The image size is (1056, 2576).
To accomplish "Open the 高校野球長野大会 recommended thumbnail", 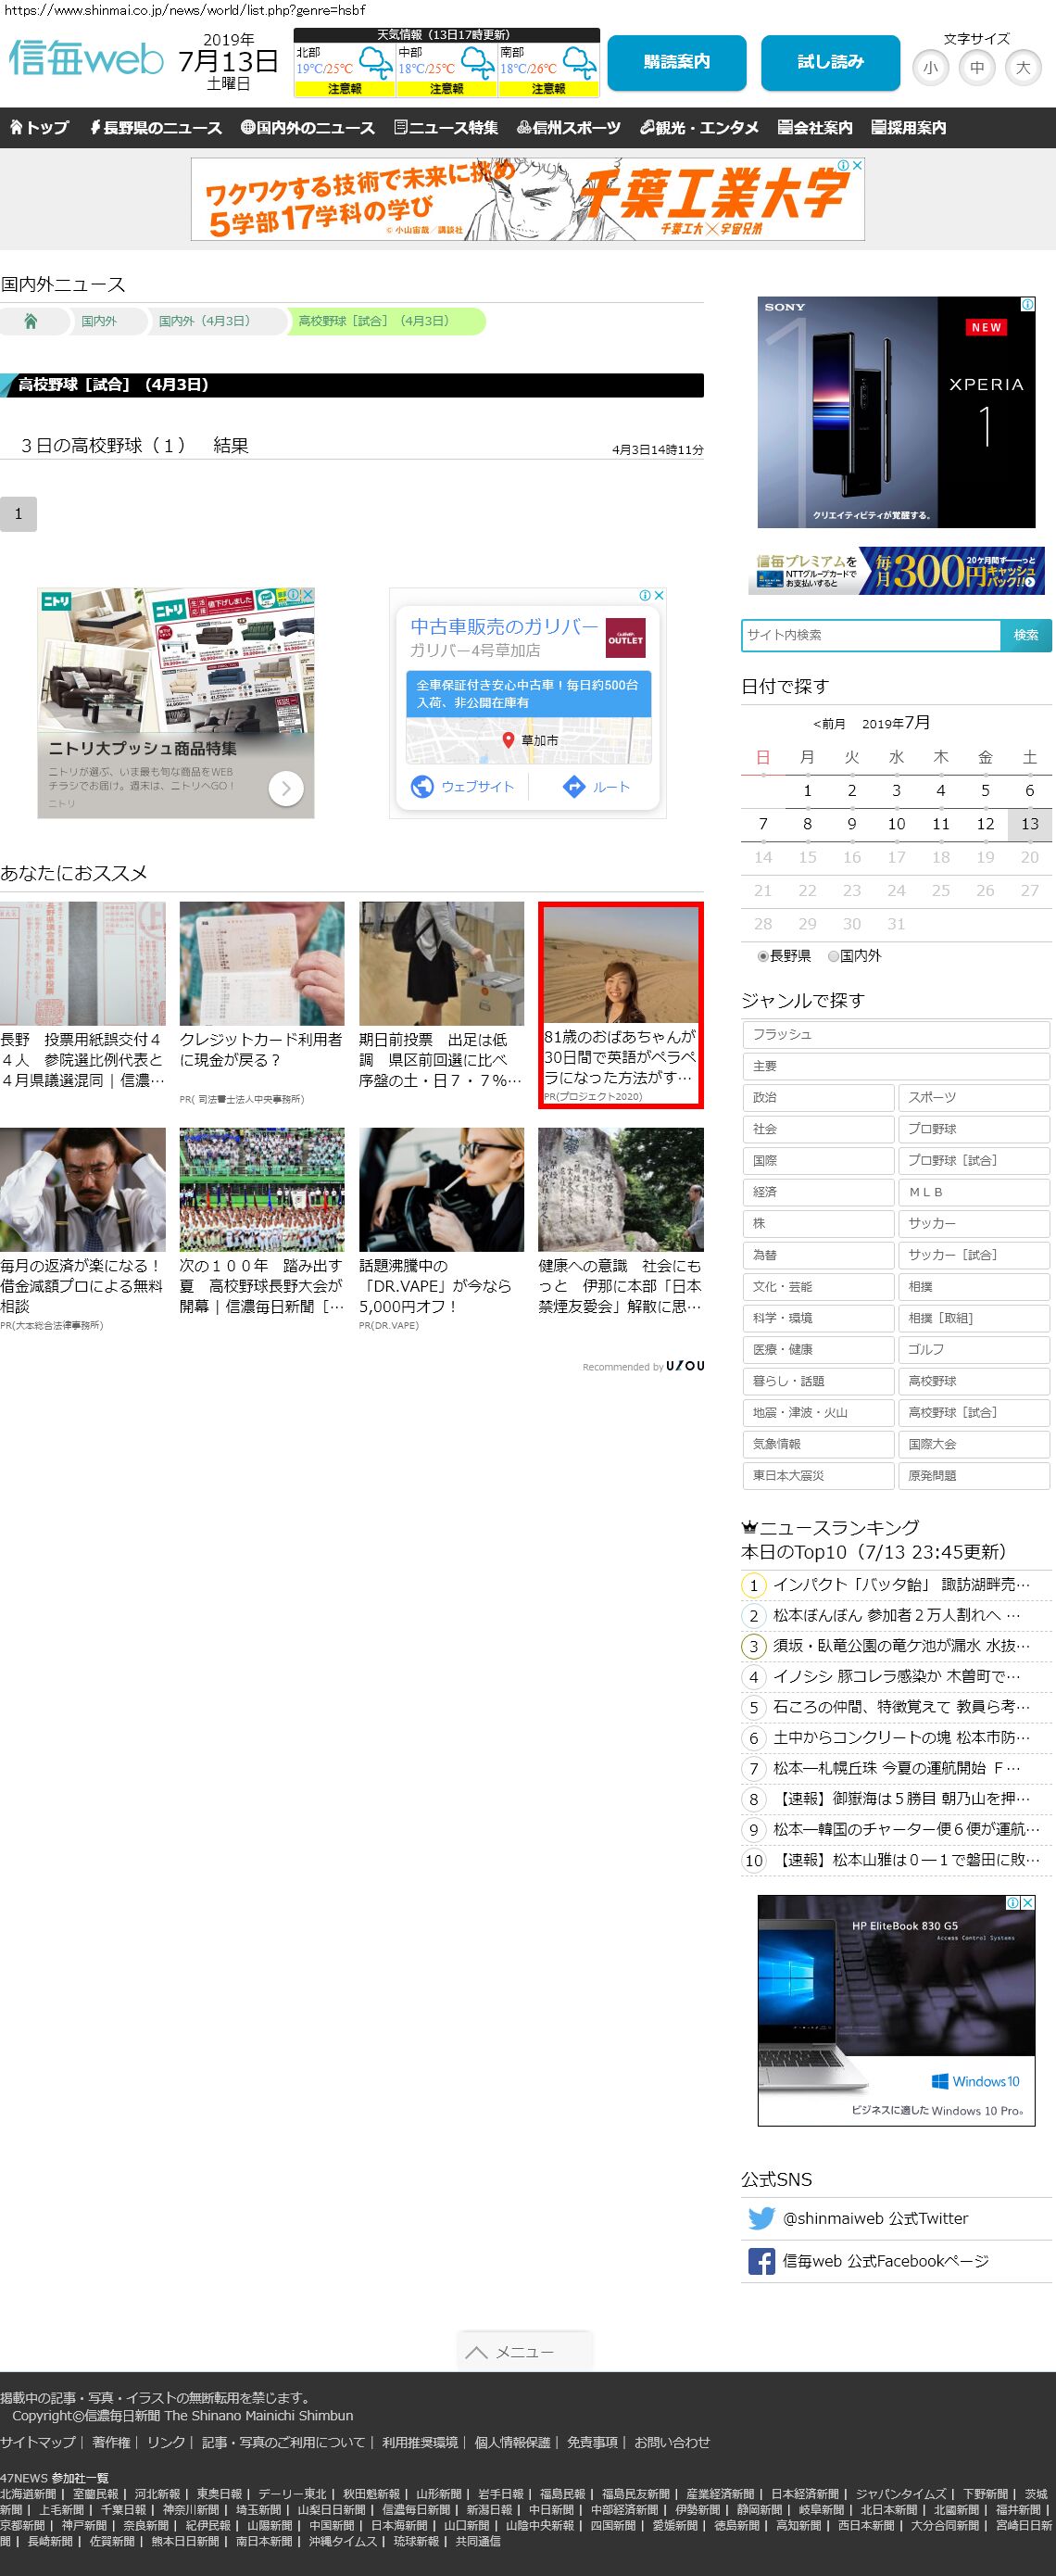I will [x=262, y=1190].
